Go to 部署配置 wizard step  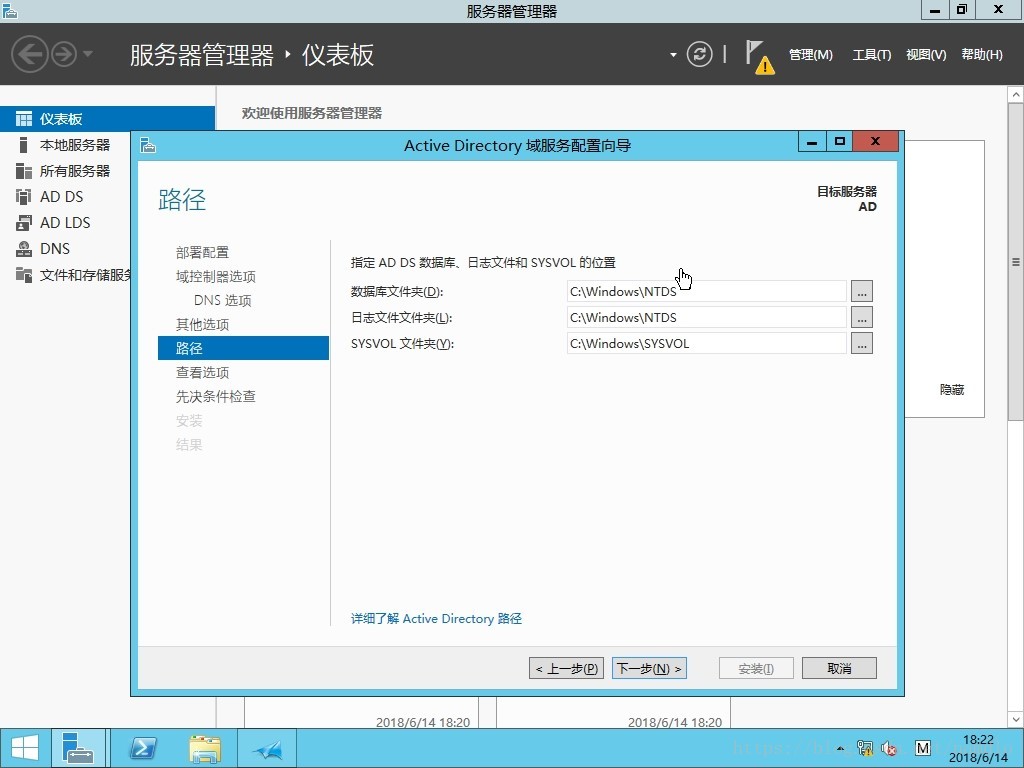tap(202, 252)
